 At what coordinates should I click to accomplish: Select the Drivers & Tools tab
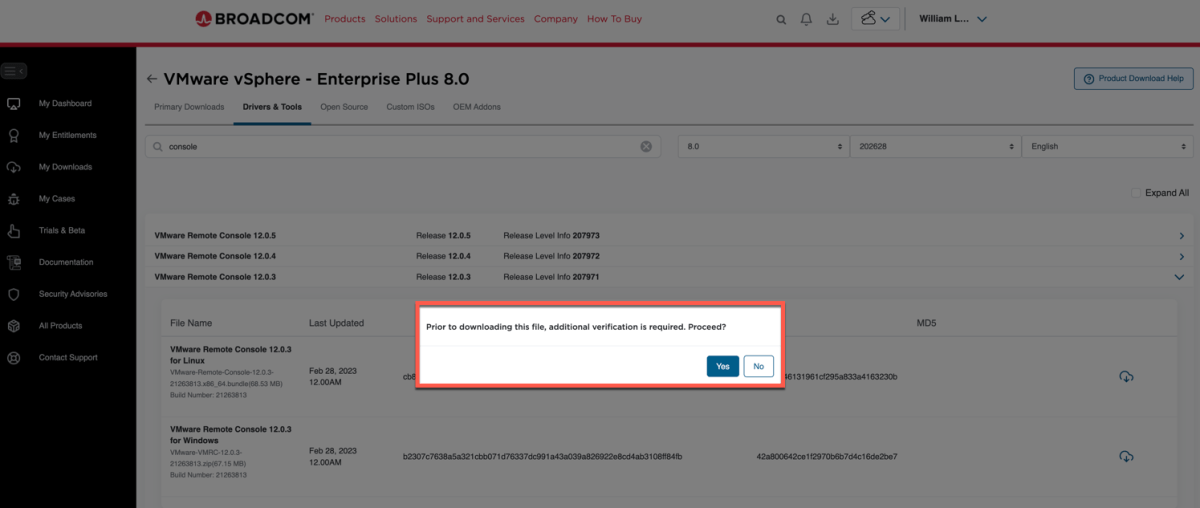point(272,107)
